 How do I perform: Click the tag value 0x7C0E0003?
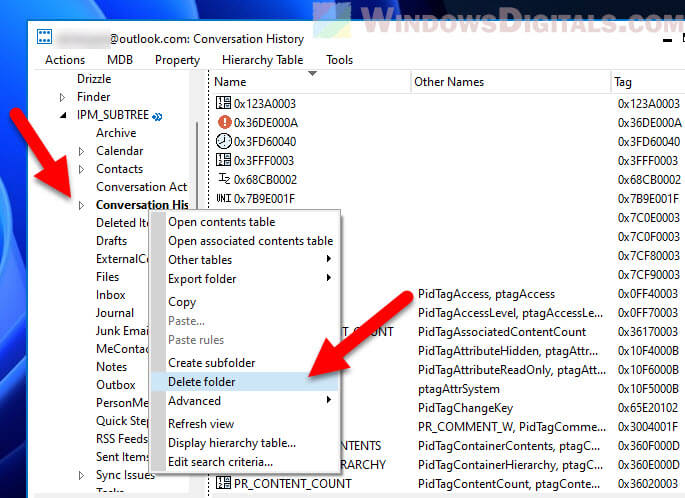[649, 218]
